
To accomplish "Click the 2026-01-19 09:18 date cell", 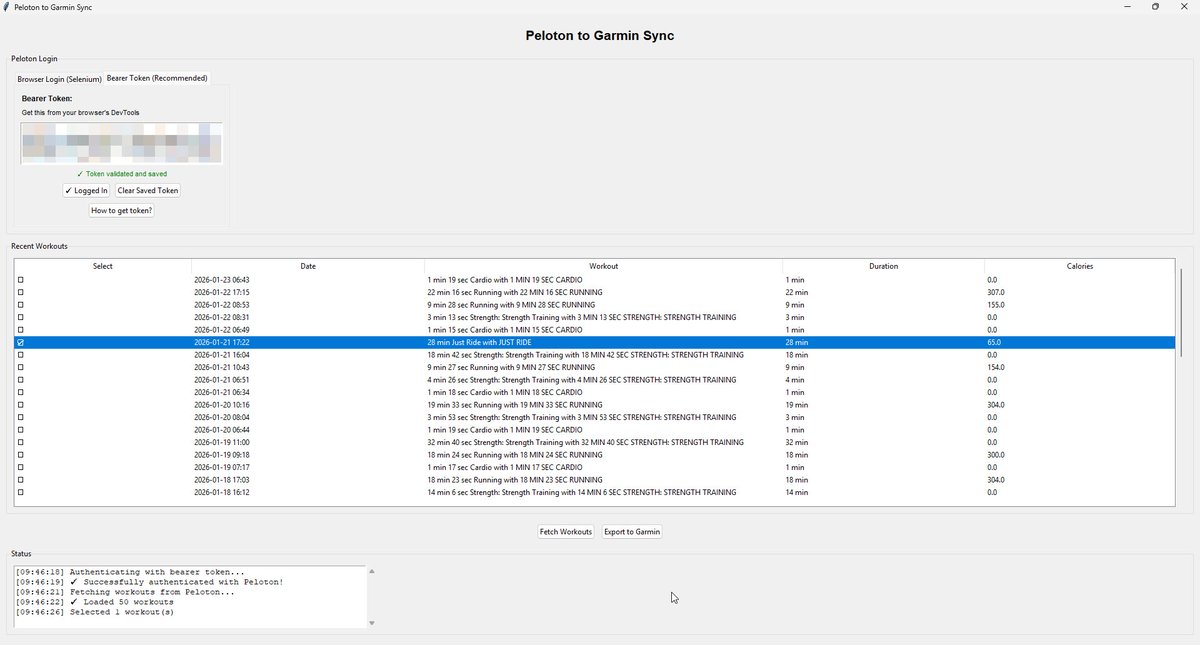I will 221,455.
